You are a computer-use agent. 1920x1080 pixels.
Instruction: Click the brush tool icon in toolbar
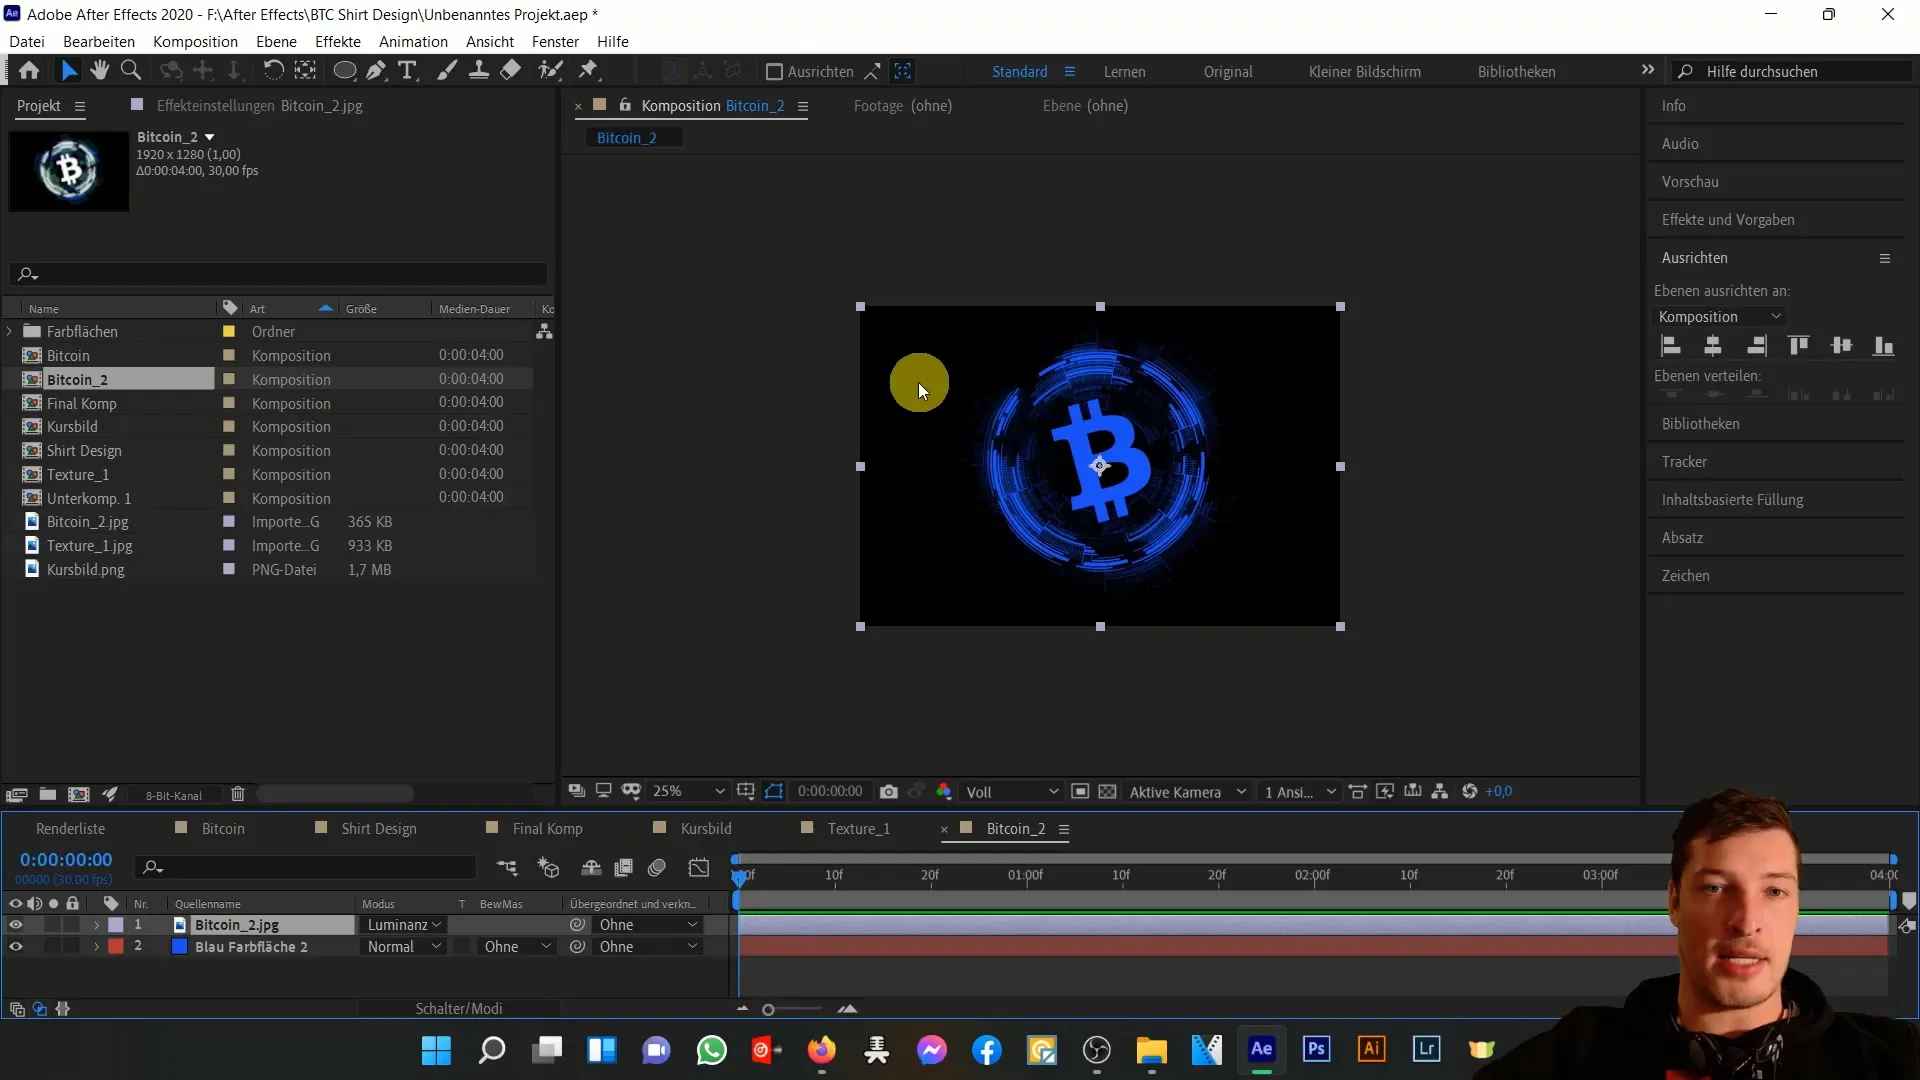(442, 70)
